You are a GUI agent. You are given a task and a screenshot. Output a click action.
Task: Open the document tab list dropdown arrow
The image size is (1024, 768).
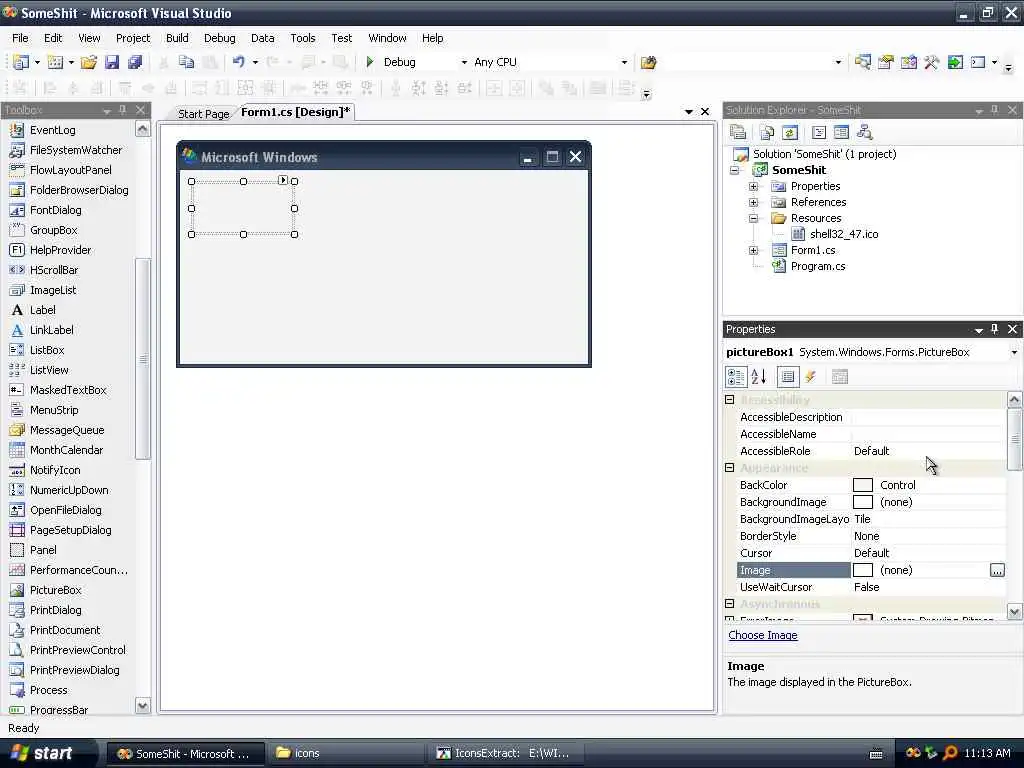[x=688, y=112]
